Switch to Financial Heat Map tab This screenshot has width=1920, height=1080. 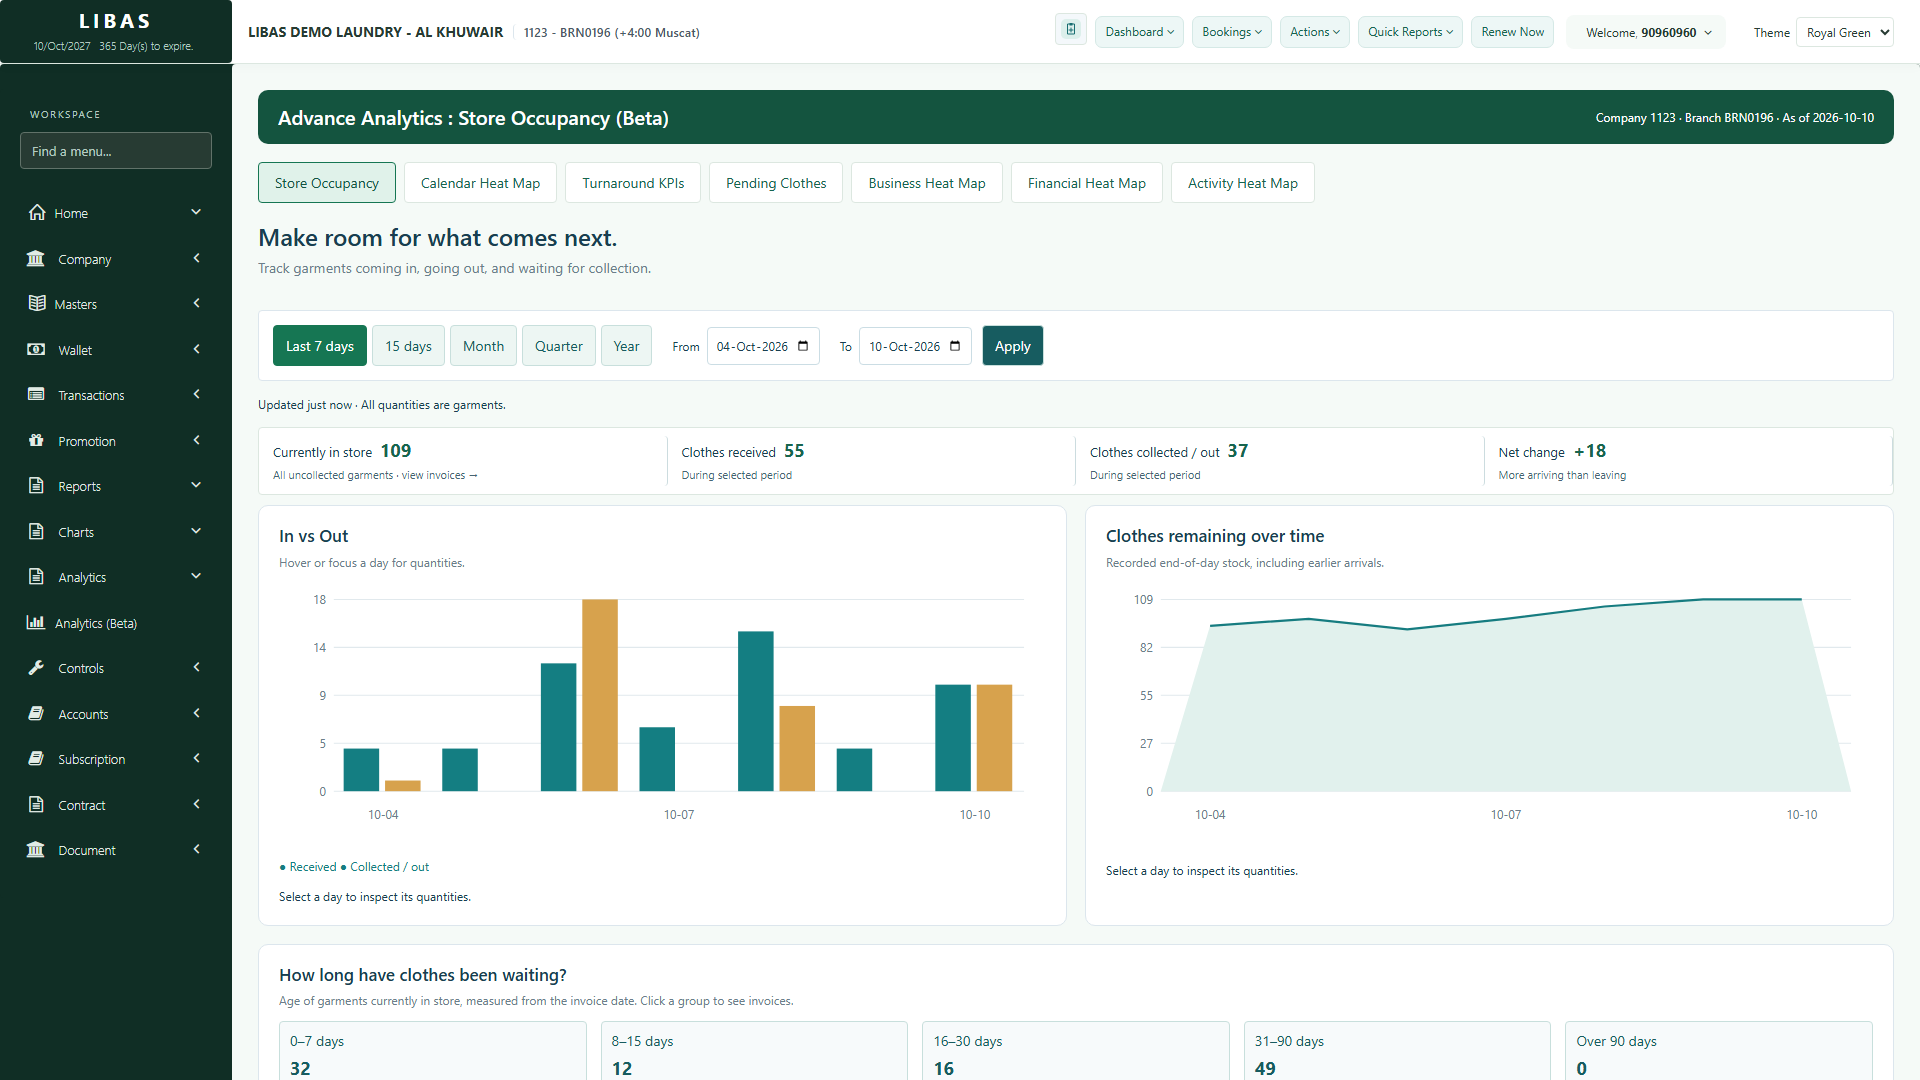tap(1086, 183)
